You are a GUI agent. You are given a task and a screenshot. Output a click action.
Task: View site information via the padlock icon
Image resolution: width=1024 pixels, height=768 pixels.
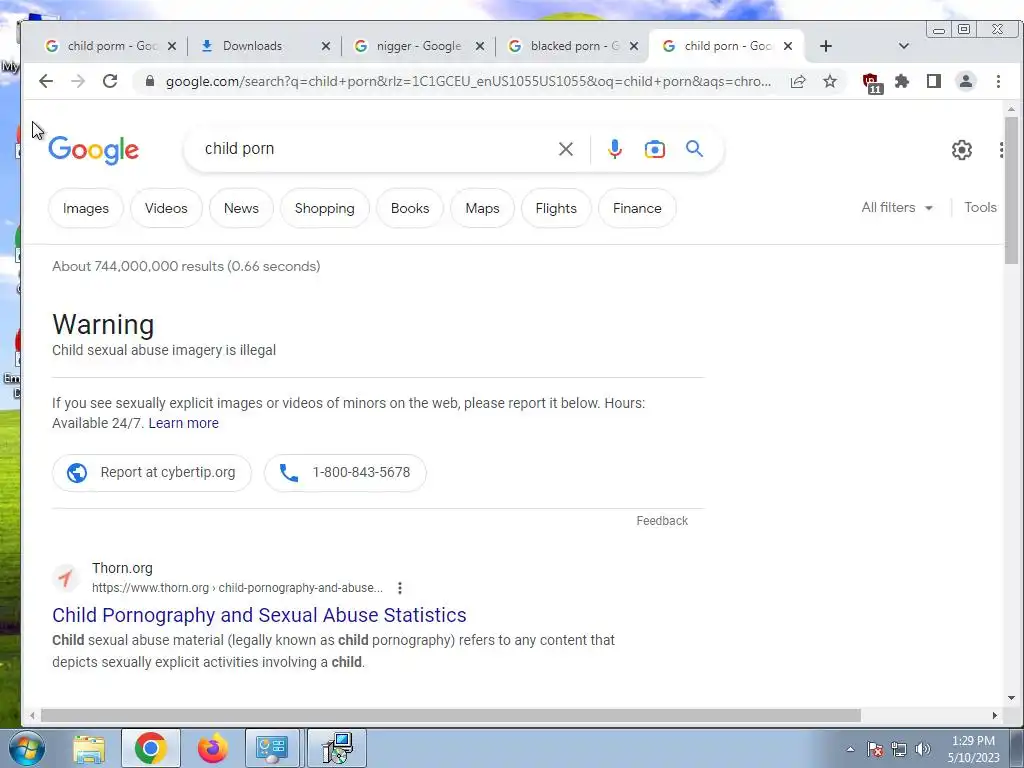(x=150, y=81)
